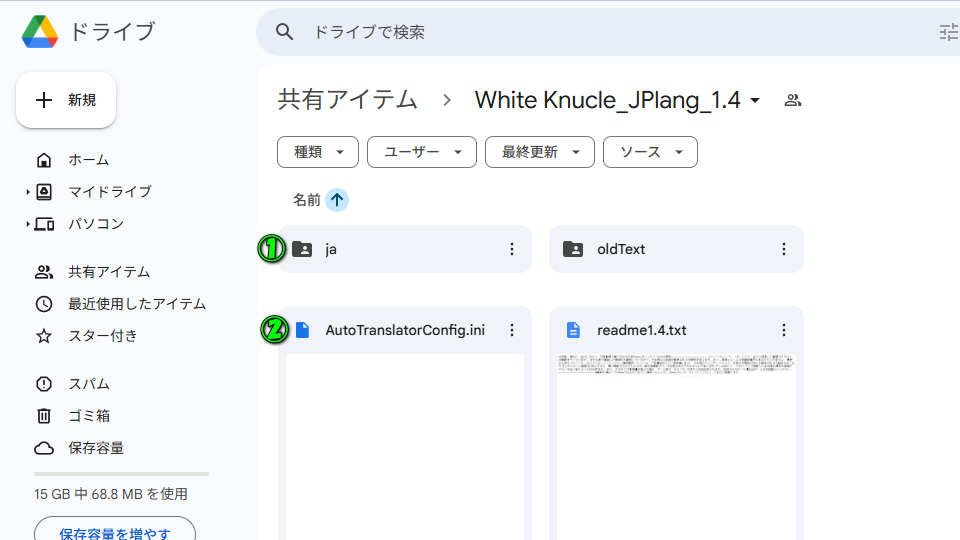Open search filter options icon

(947, 32)
